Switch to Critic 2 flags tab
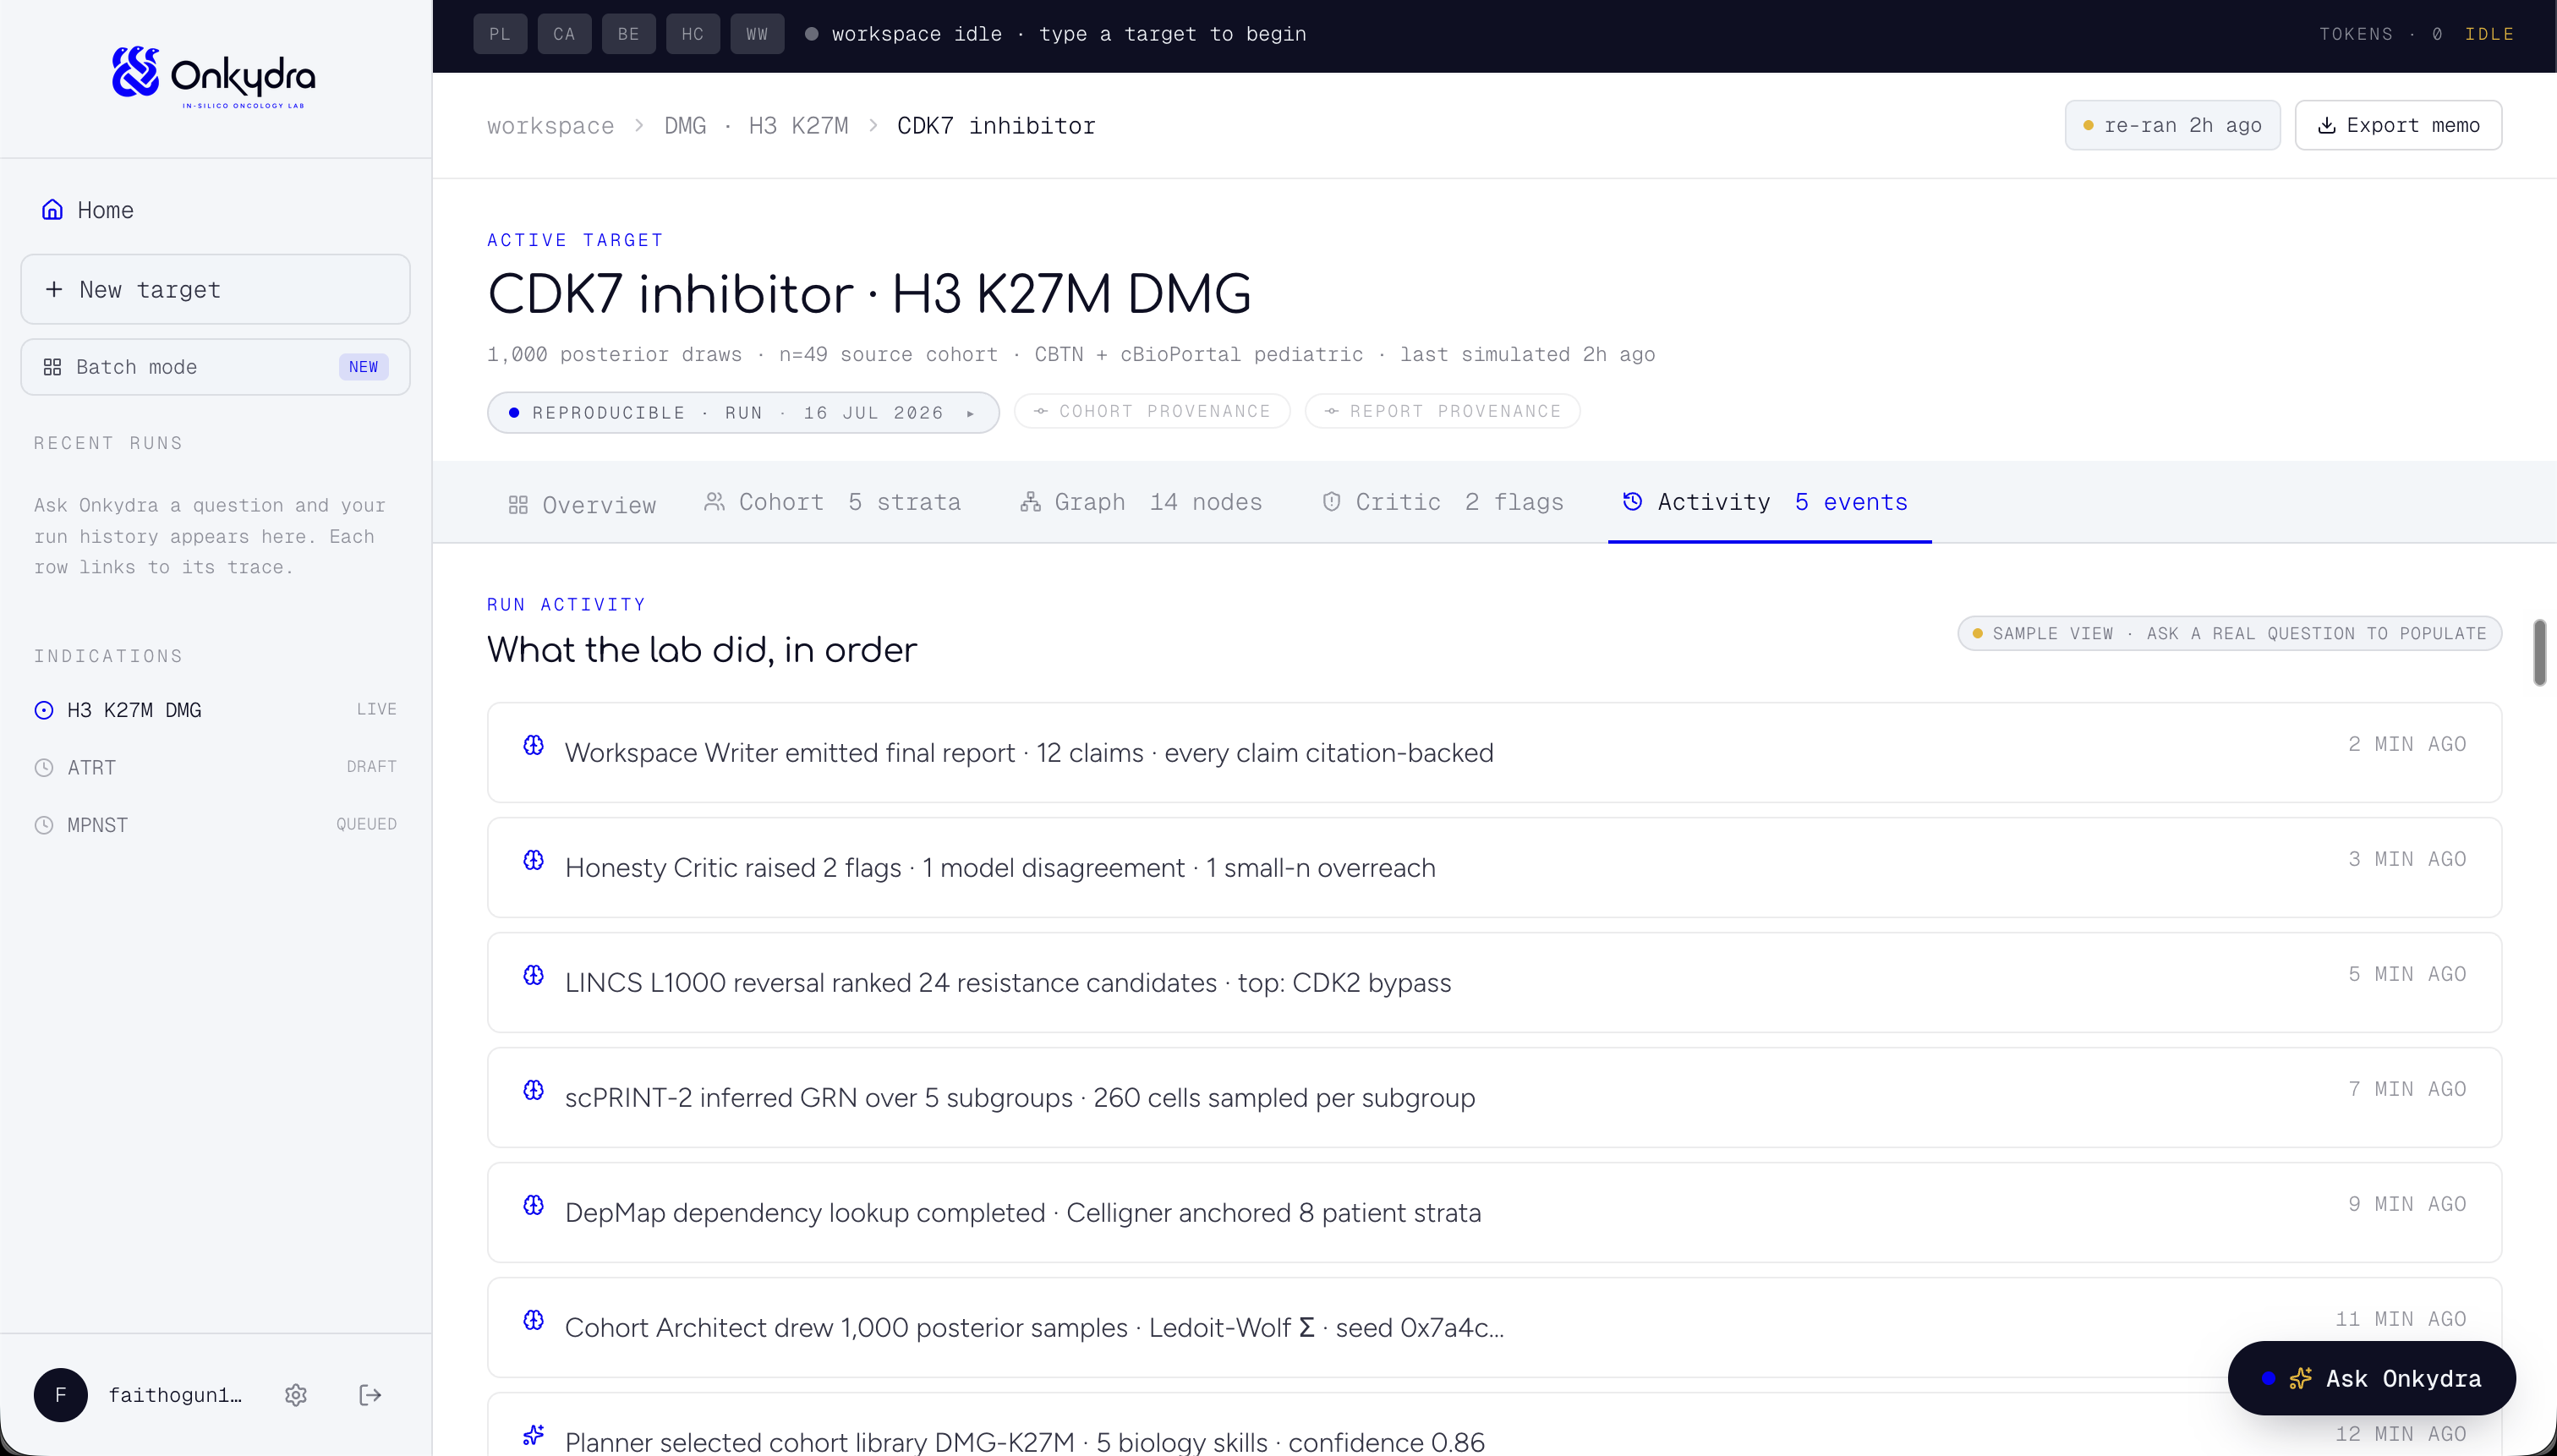The height and width of the screenshot is (1456, 2557). (x=1442, y=502)
